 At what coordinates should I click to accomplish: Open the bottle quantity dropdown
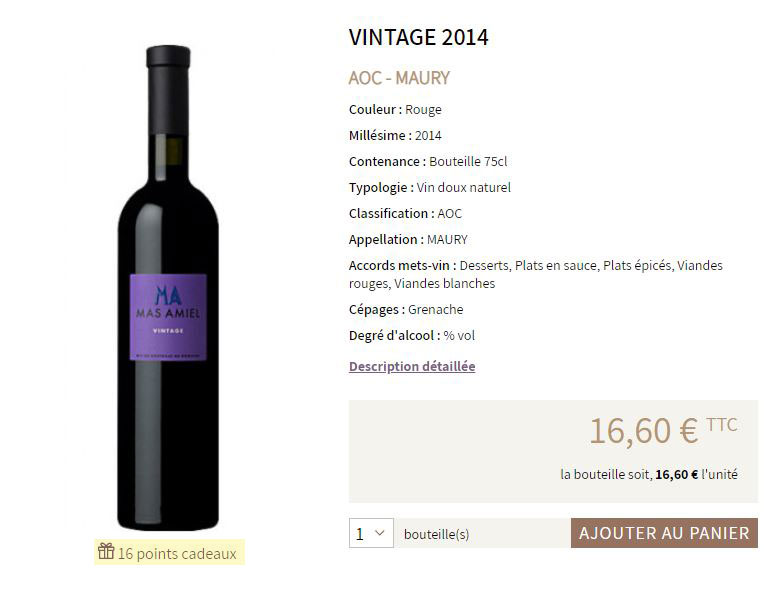pos(371,533)
